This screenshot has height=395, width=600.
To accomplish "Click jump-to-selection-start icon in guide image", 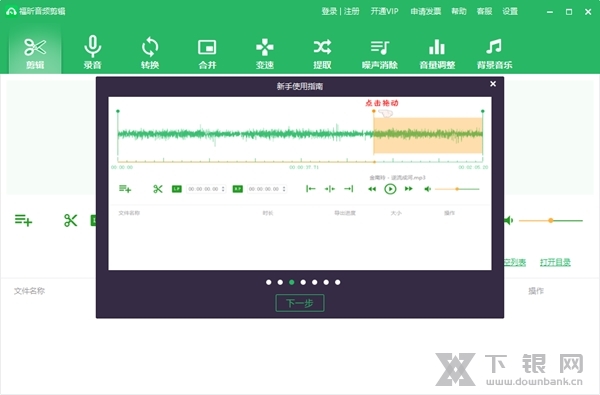I will [310, 189].
